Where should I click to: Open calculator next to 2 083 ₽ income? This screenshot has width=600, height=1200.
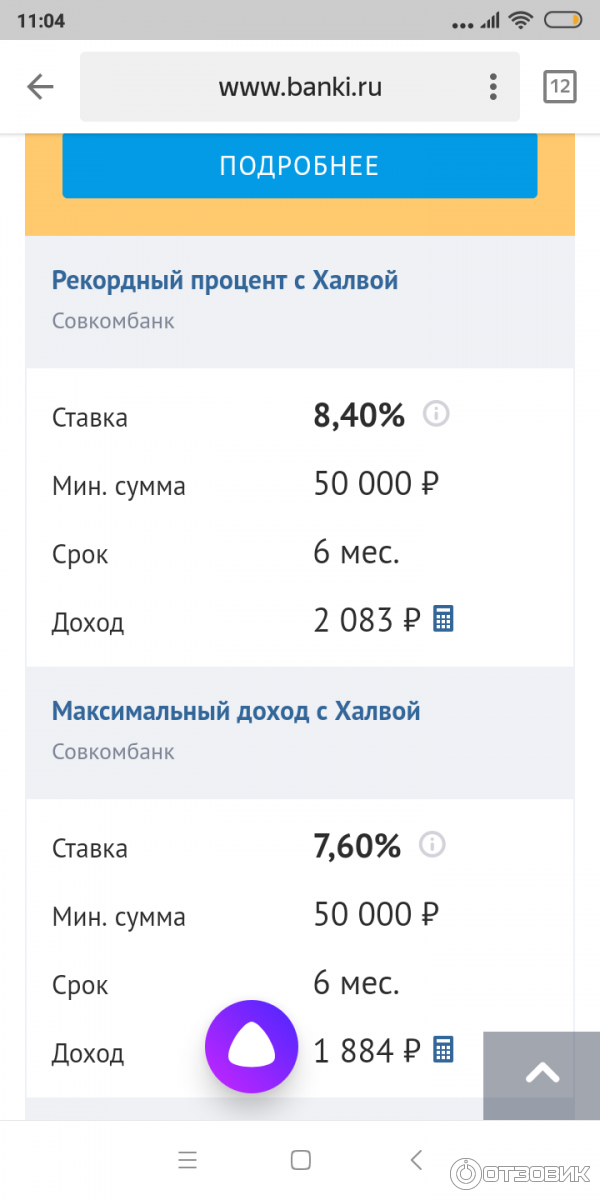click(443, 619)
